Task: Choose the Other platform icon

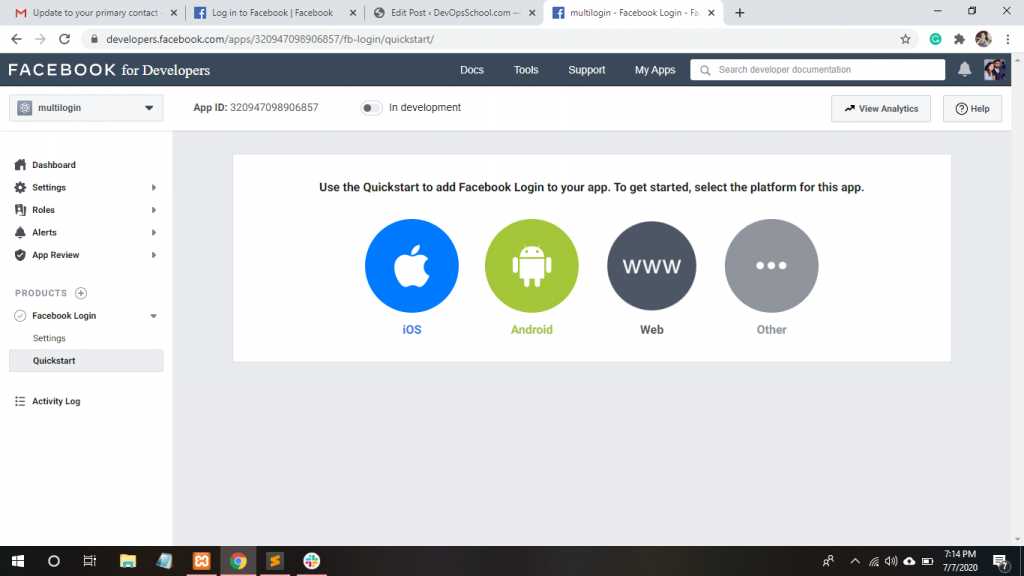Action: [x=771, y=266]
